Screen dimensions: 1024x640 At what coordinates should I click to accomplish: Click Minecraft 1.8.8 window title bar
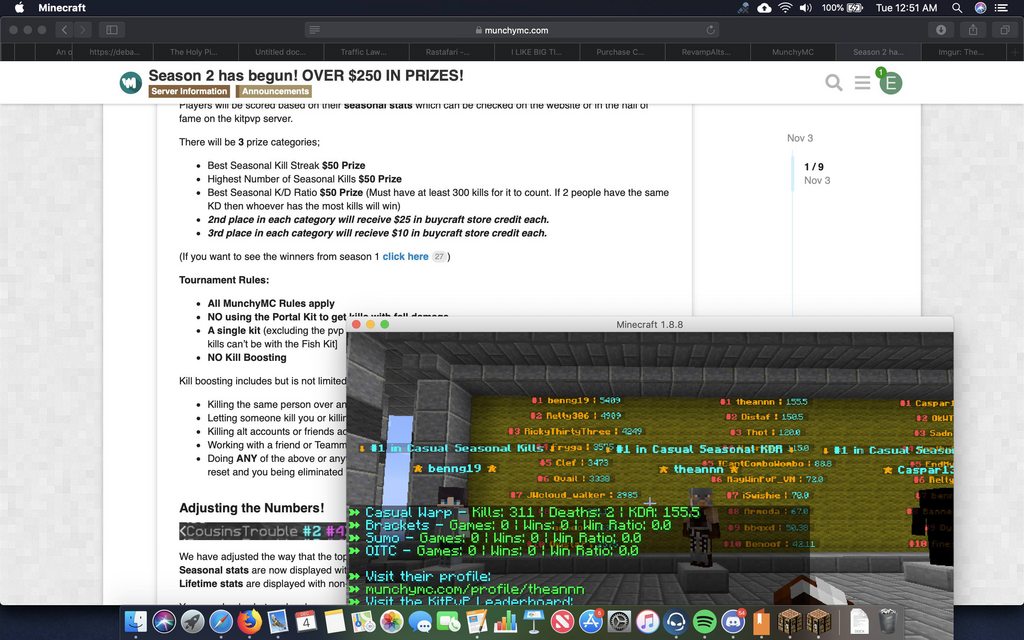click(x=649, y=325)
